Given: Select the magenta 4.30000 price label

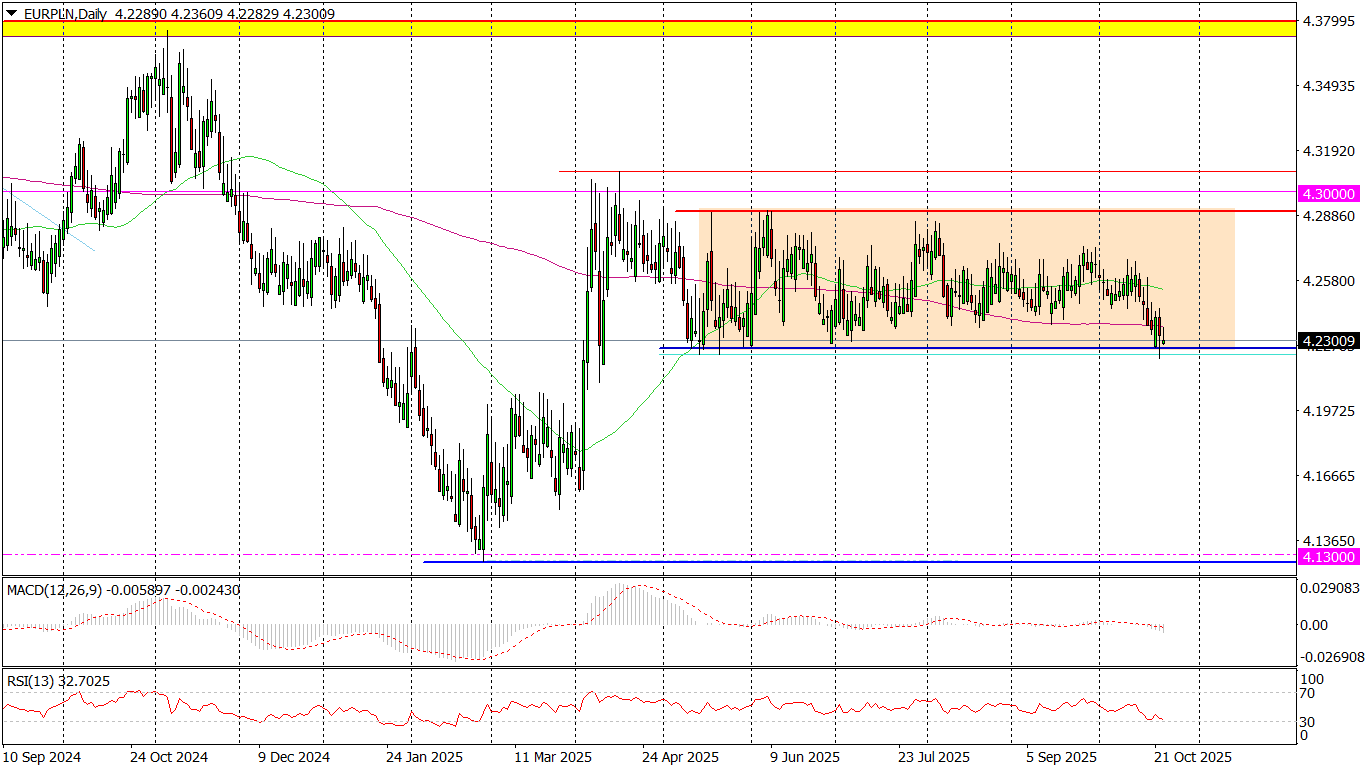Looking at the screenshot, I should pyautogui.click(x=1329, y=193).
